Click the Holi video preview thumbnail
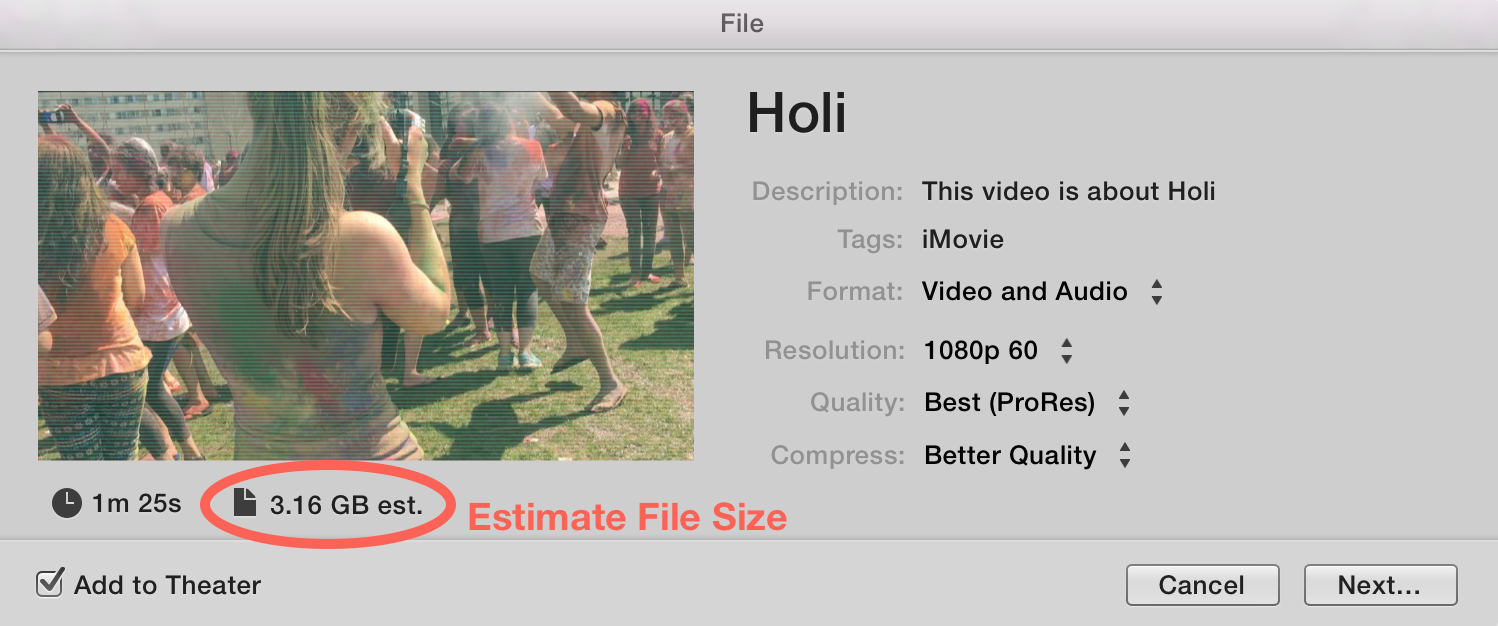1498x626 pixels. (366, 276)
